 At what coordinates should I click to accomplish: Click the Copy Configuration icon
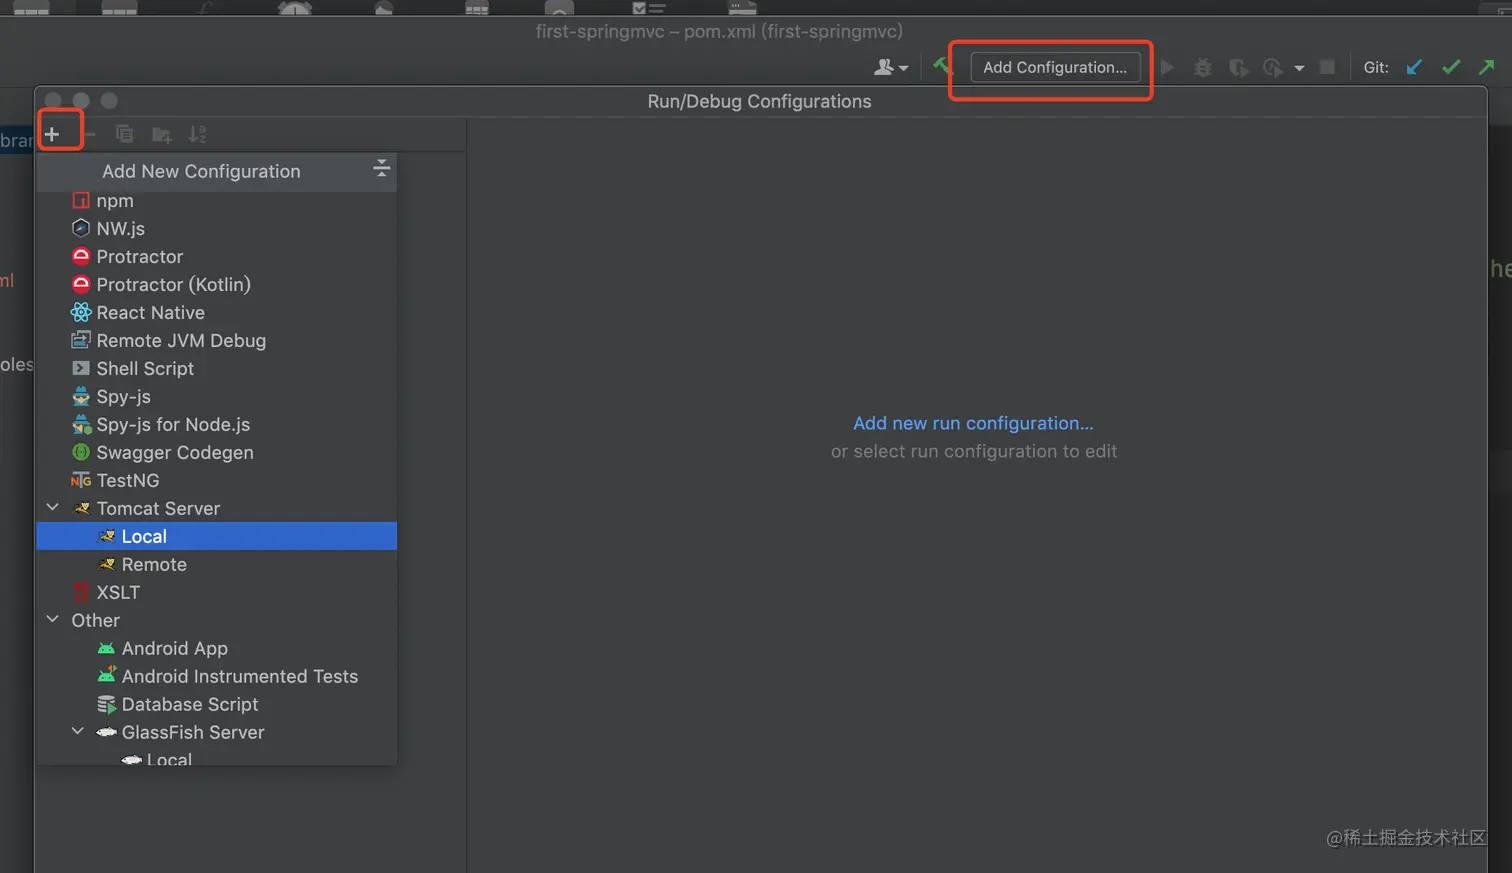(x=124, y=134)
